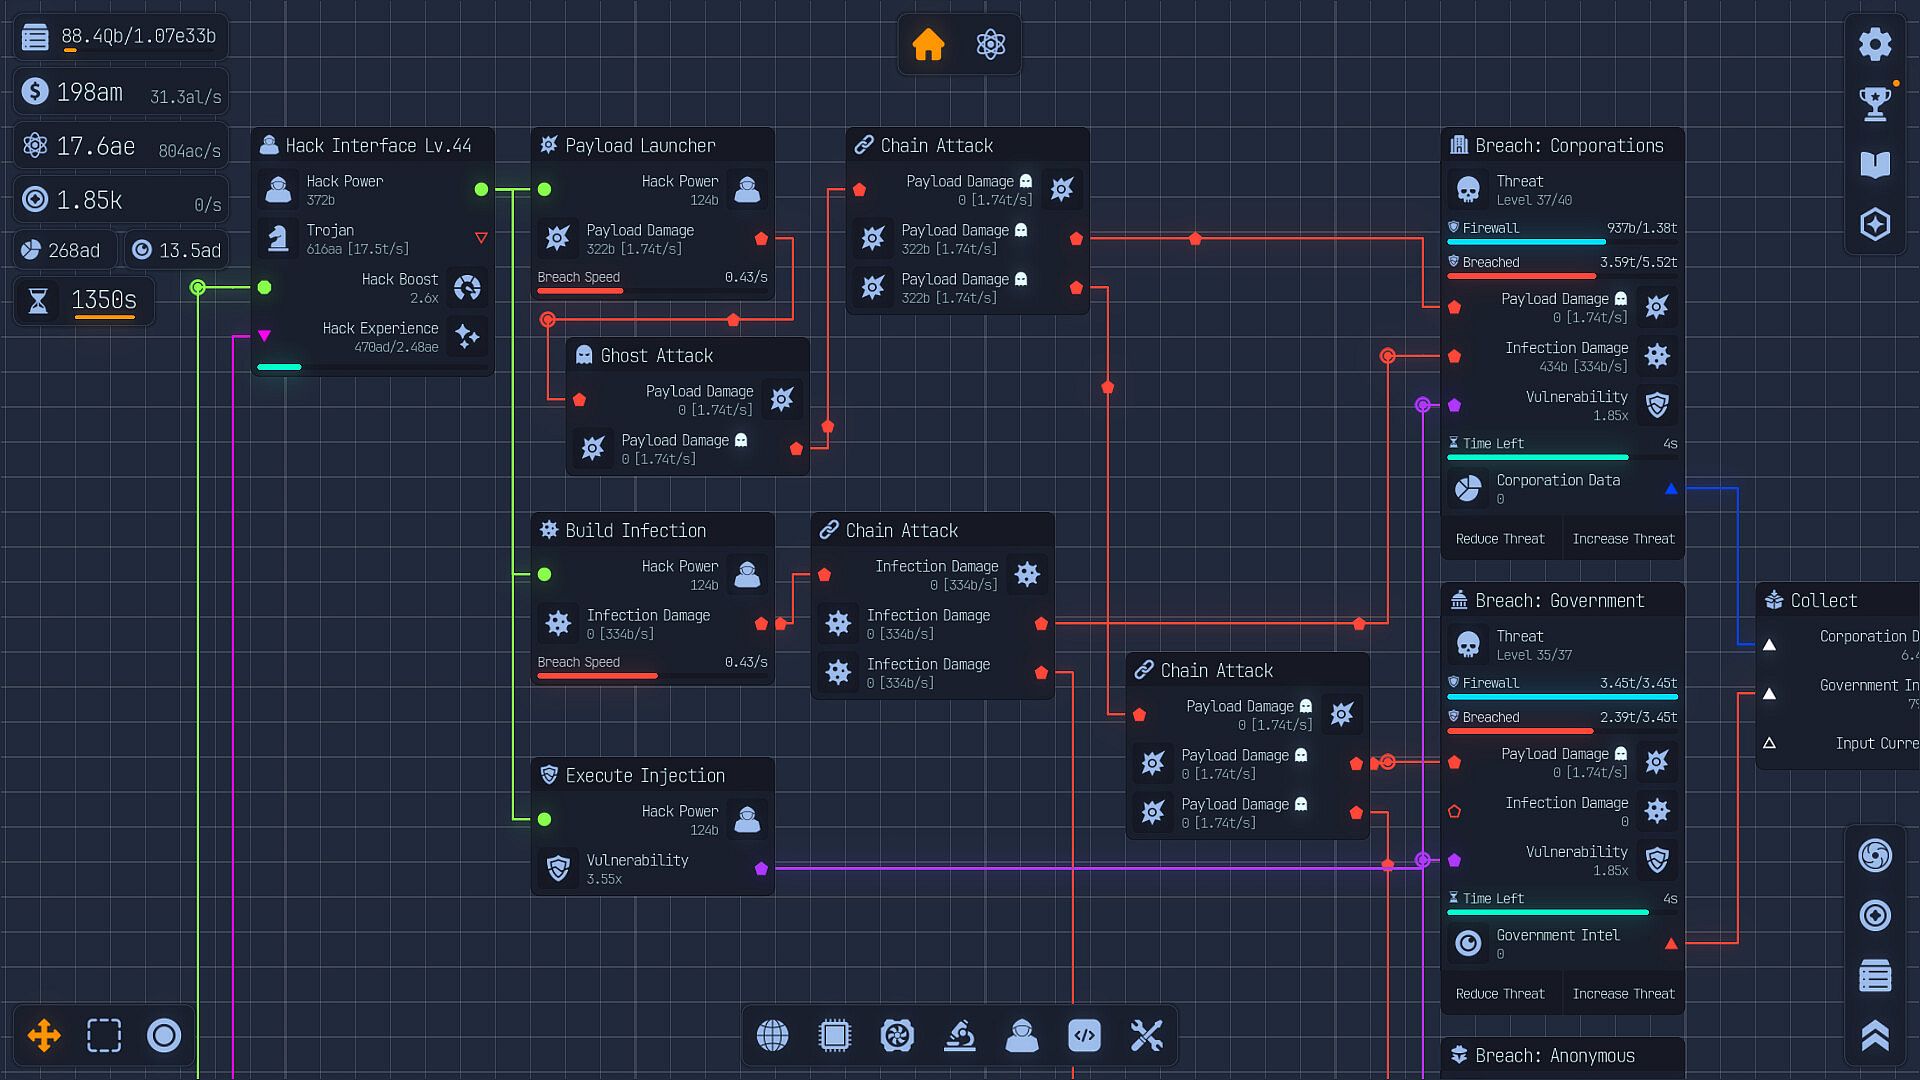
Task: Activate the orange move arrows tool
Action: pyautogui.click(x=44, y=1036)
